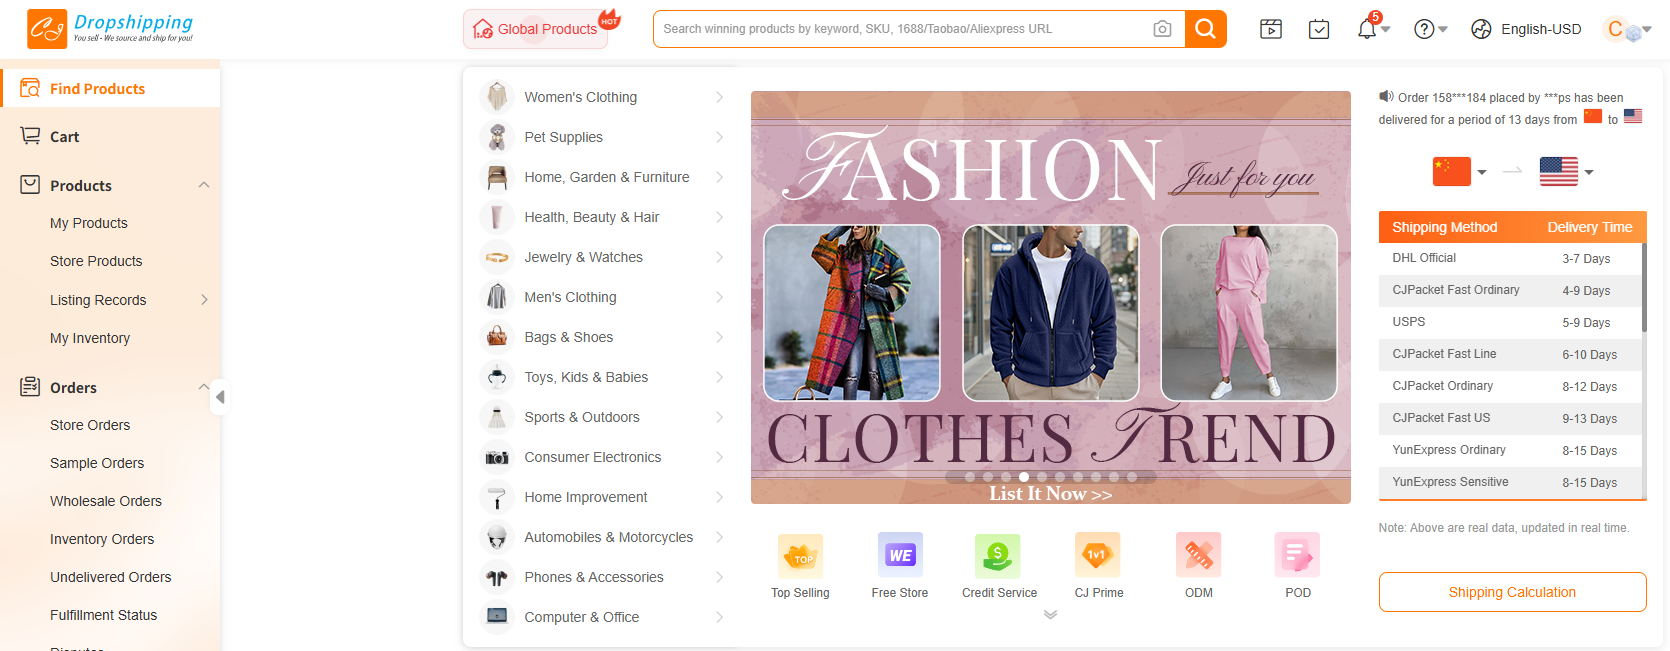Open the destination country USA flag dropdown
This screenshot has height=651, width=1670.
pyautogui.click(x=1566, y=172)
